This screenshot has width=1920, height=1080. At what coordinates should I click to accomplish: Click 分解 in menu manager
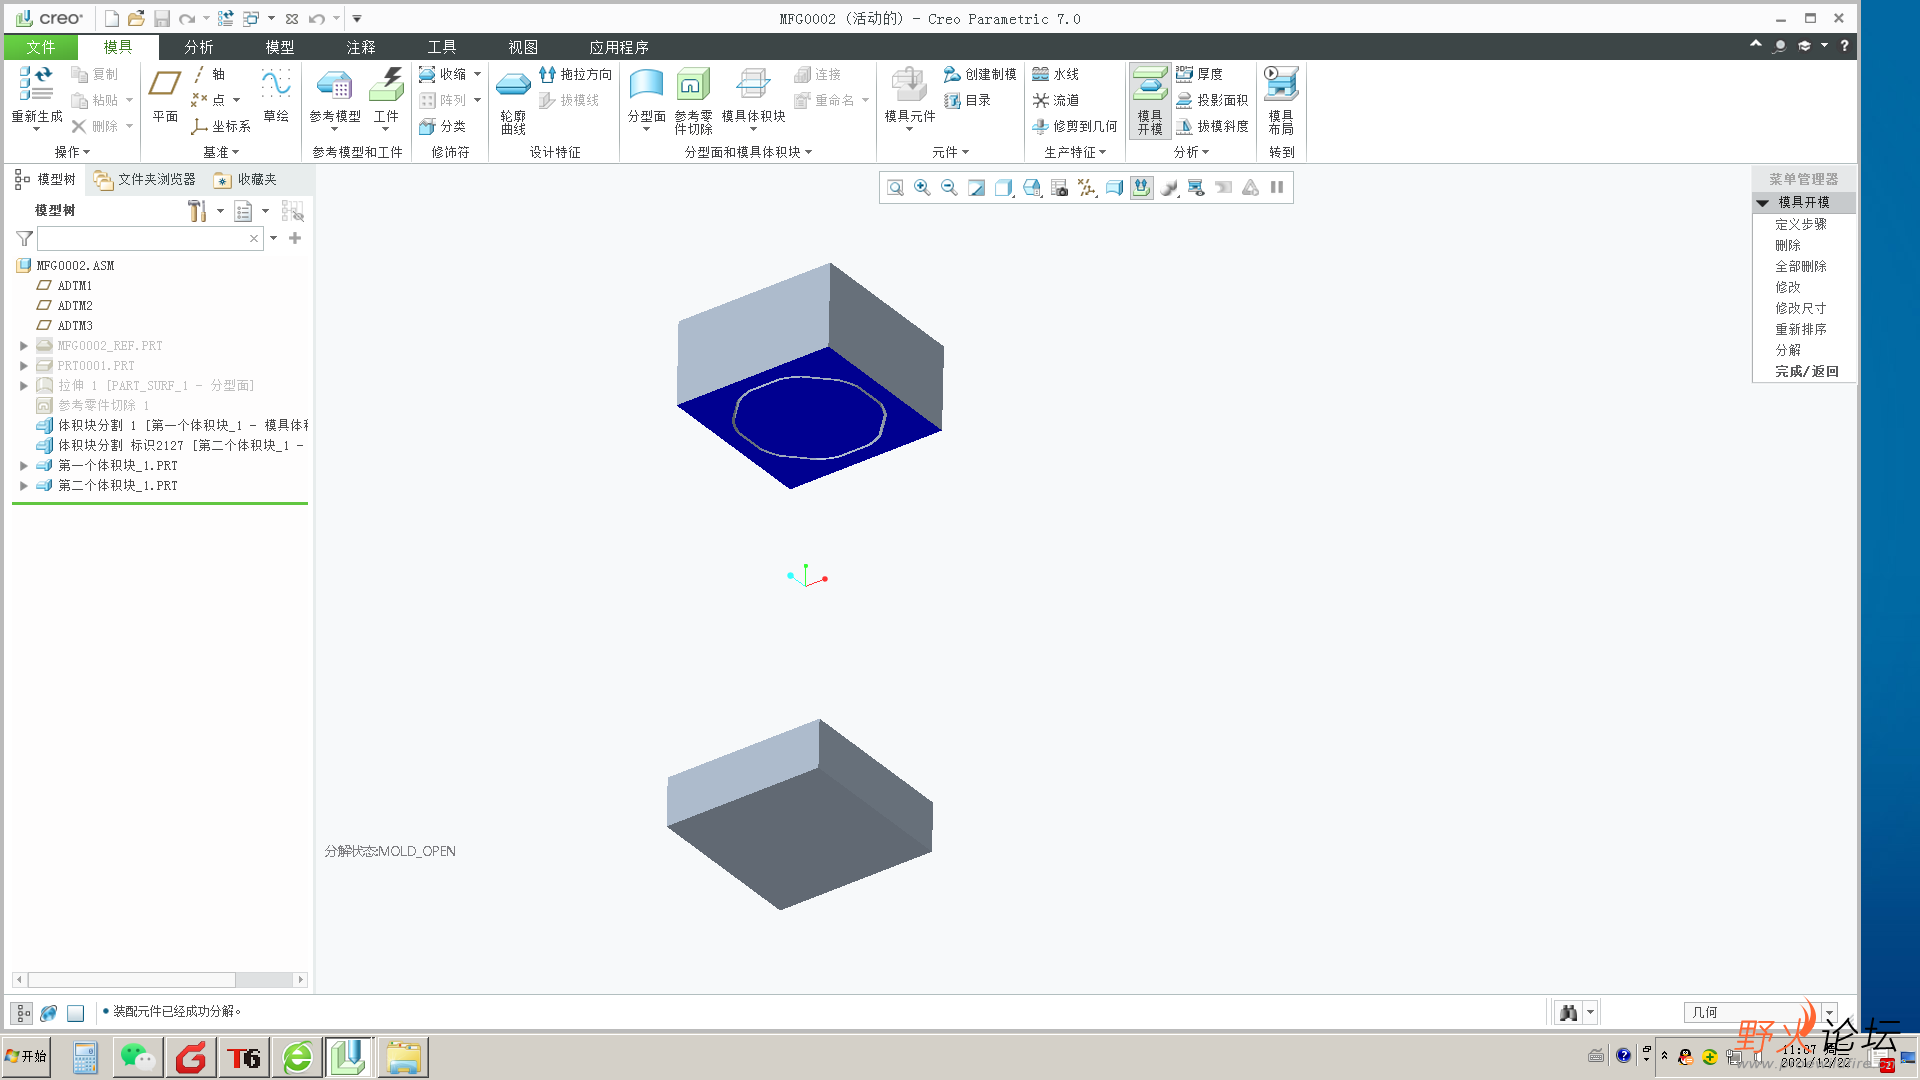coord(1788,350)
